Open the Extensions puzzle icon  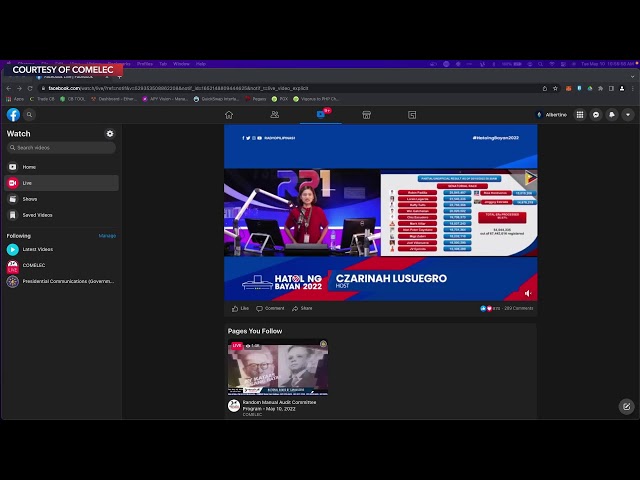(x=600, y=88)
